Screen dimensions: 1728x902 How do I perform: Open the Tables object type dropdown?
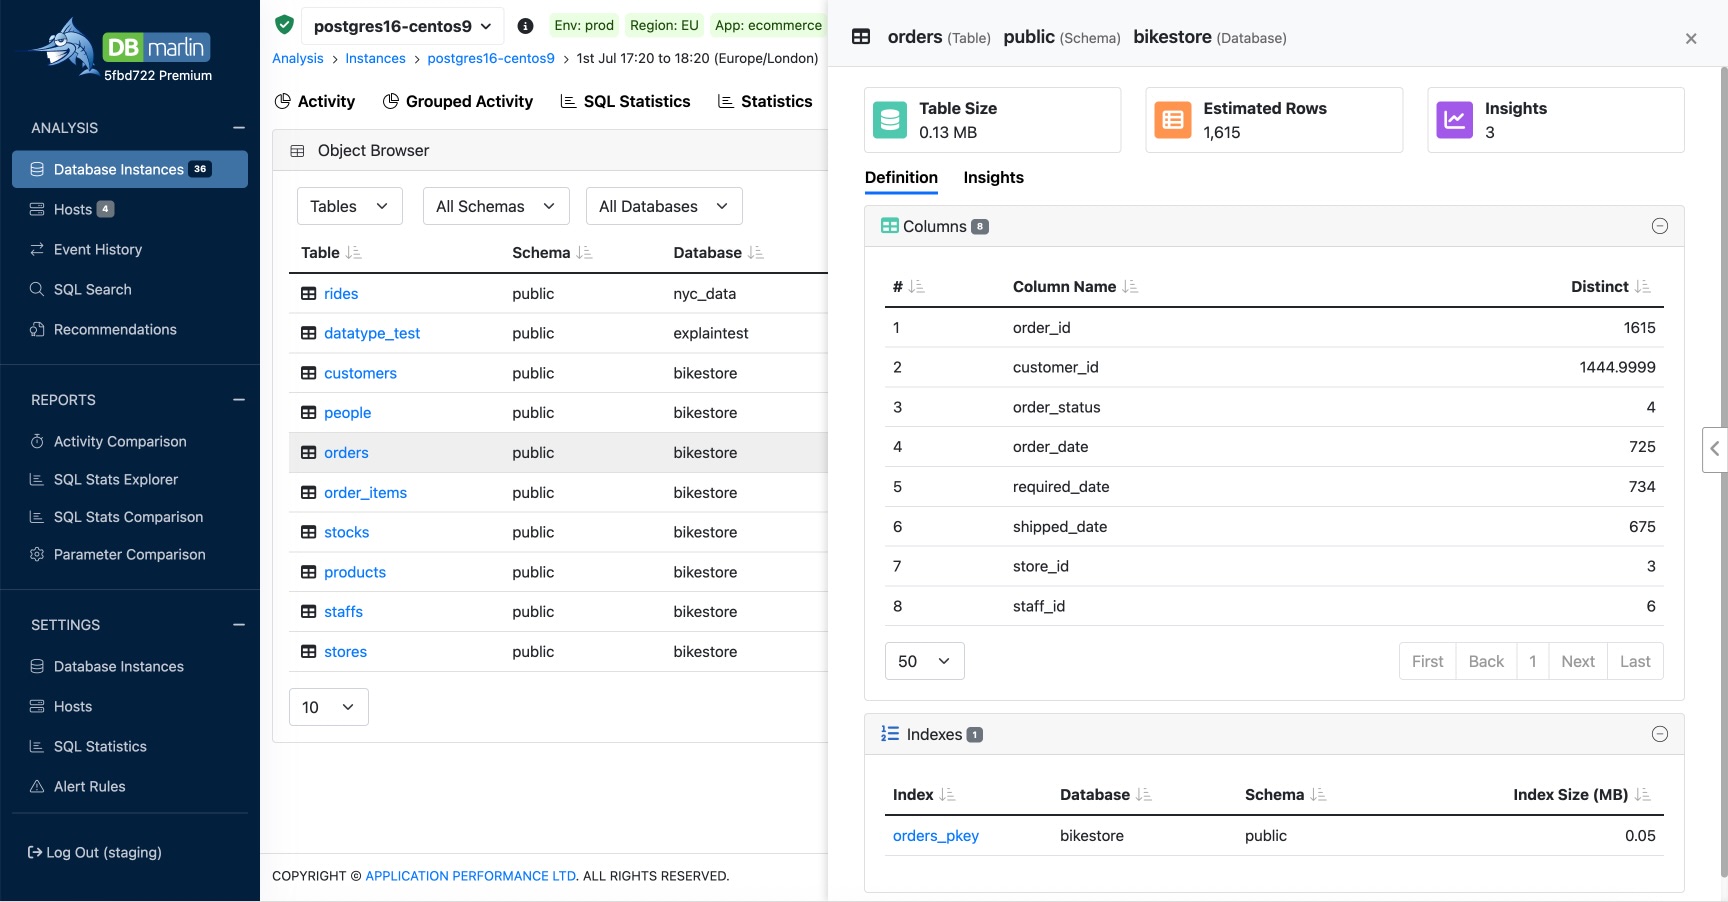350,206
